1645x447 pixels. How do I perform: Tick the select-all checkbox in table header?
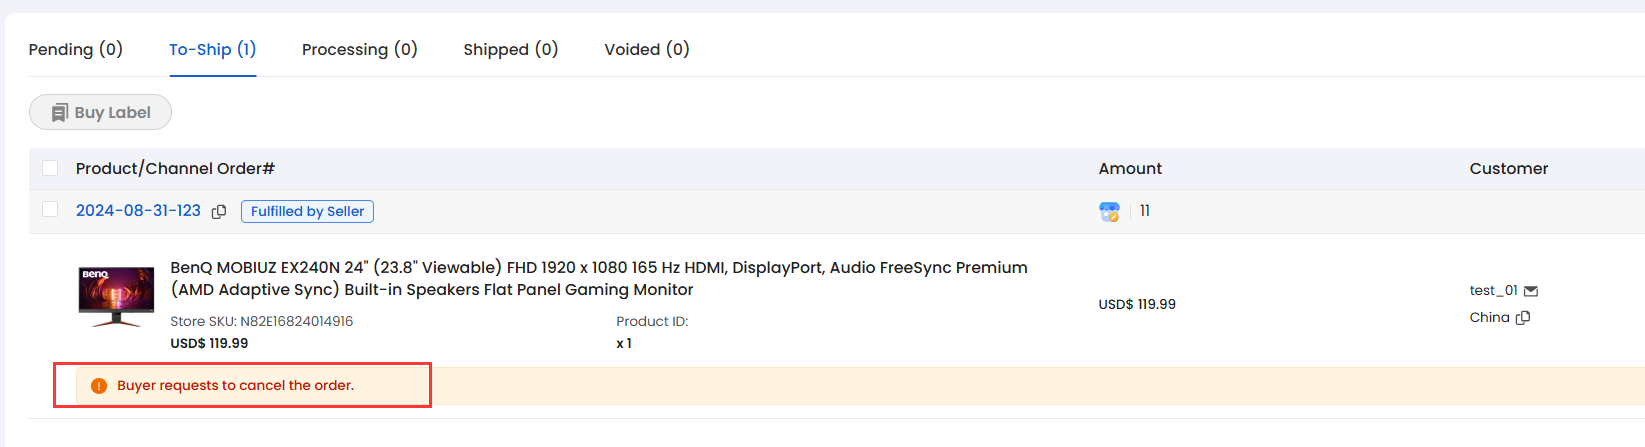click(50, 168)
